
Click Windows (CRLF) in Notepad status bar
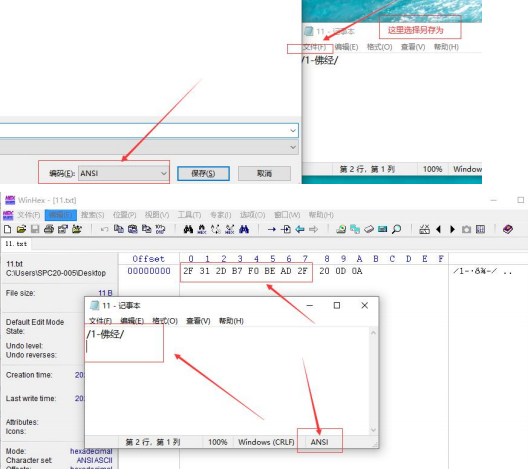coord(266,442)
